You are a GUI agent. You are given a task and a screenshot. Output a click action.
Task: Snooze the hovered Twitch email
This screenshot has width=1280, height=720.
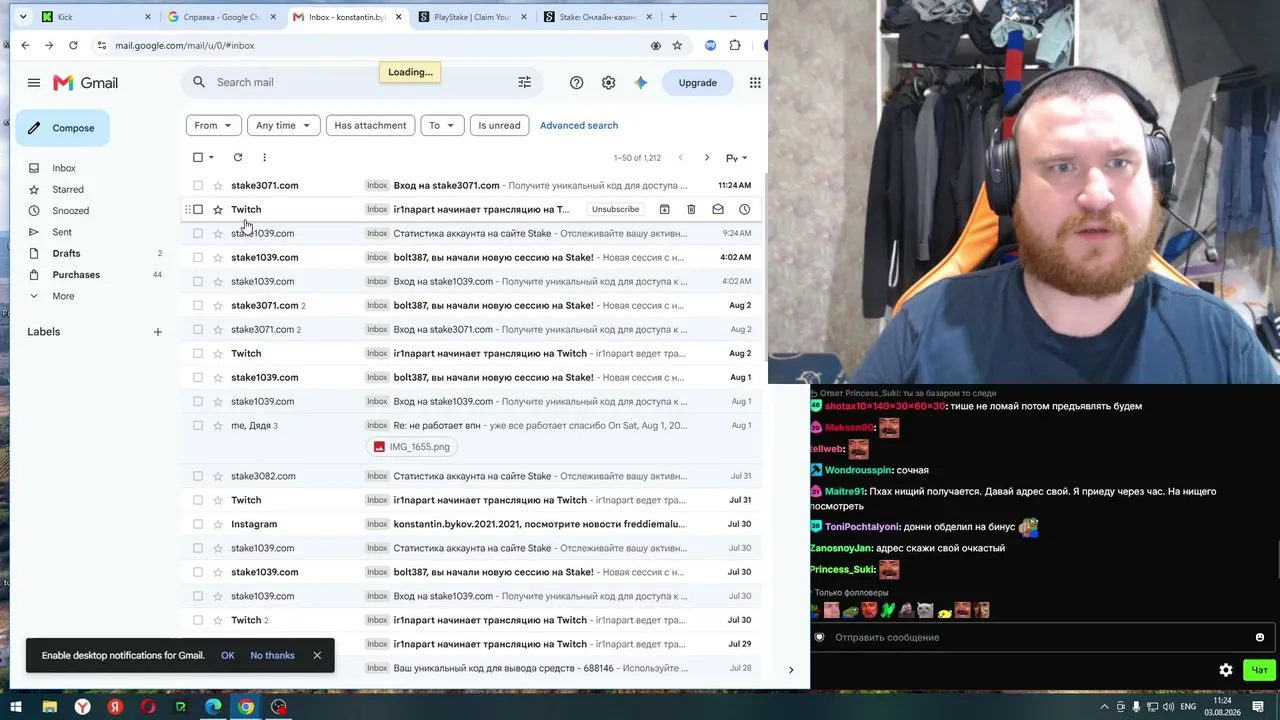click(744, 209)
